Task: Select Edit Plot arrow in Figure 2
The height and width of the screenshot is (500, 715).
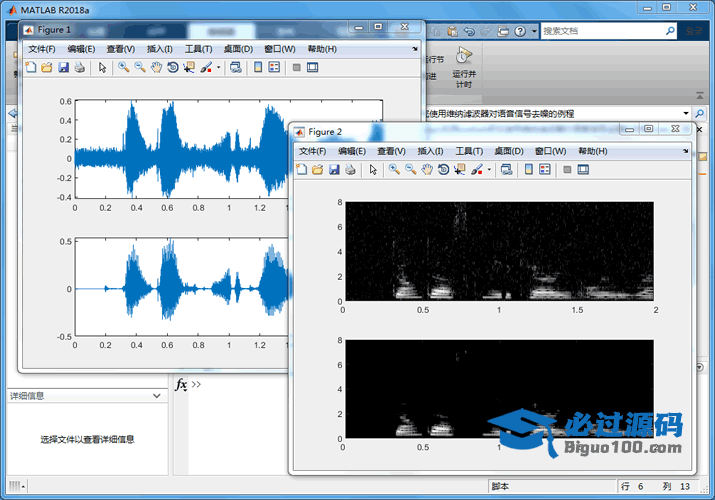Action: pyautogui.click(x=373, y=170)
